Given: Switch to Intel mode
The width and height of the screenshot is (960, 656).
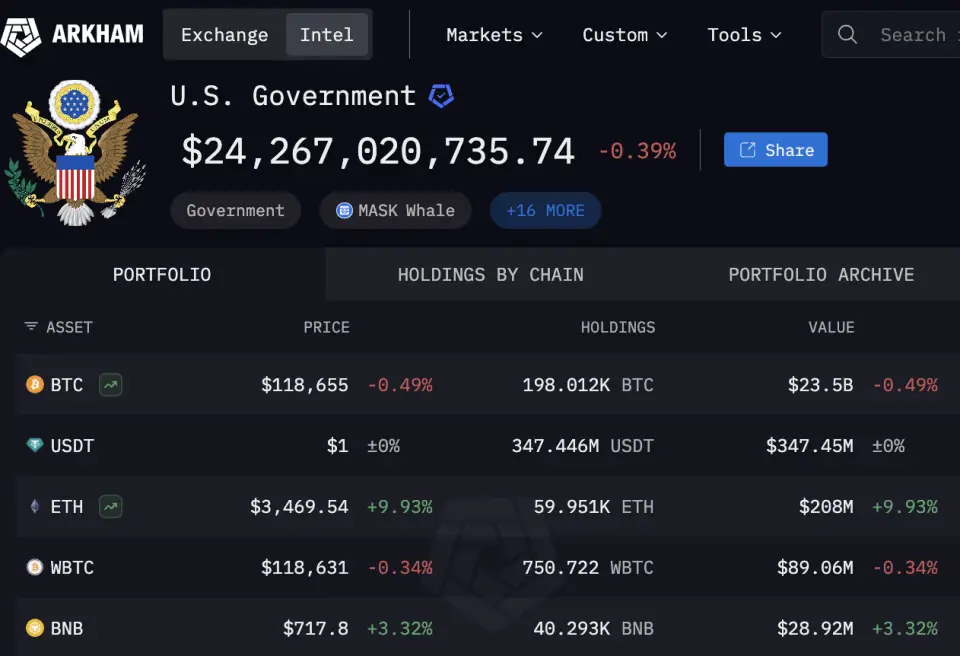Looking at the screenshot, I should click(x=327, y=35).
